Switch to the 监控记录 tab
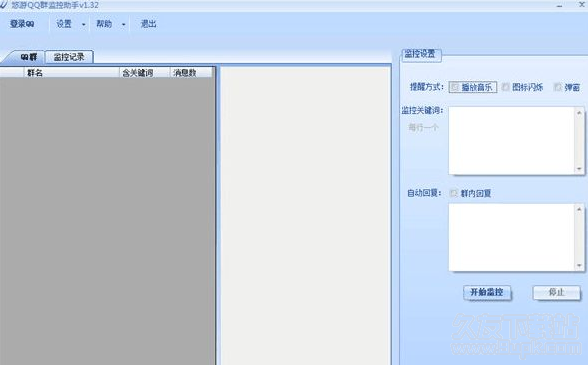The image size is (588, 365). [x=69, y=57]
